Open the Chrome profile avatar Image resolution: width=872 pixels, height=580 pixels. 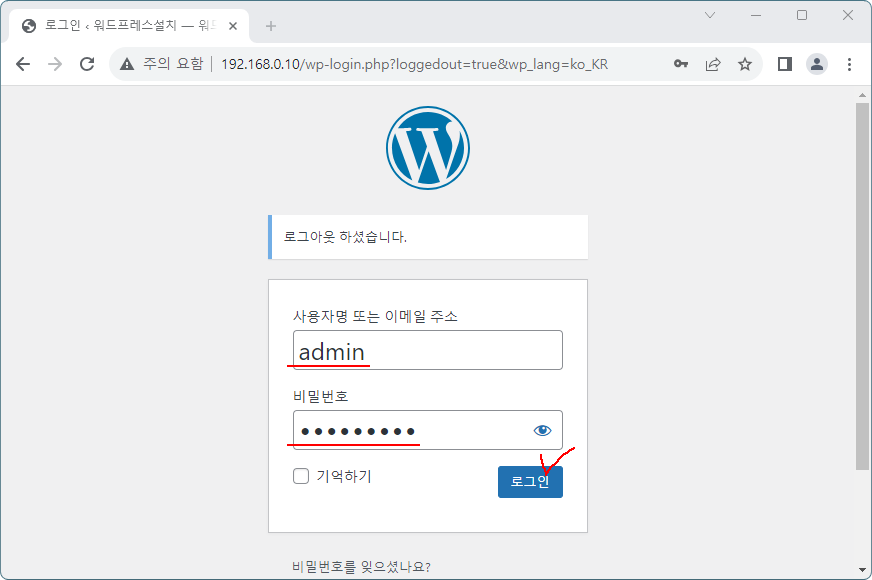tap(817, 64)
